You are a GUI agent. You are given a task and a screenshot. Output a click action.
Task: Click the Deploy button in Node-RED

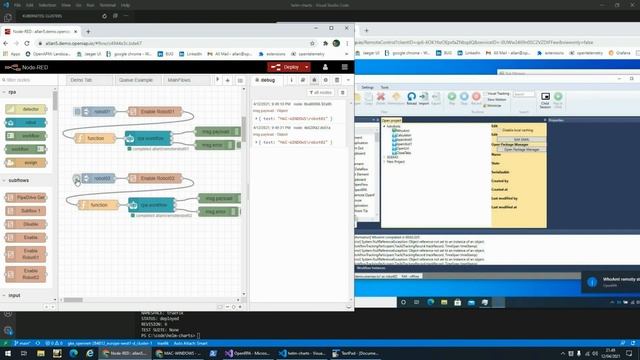pyautogui.click(x=285, y=67)
